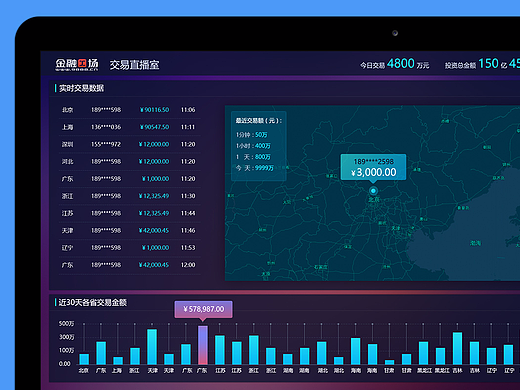Click the 今日交易 4800 万元 statistic
This screenshot has width=520, height=390.
pyautogui.click(x=394, y=64)
